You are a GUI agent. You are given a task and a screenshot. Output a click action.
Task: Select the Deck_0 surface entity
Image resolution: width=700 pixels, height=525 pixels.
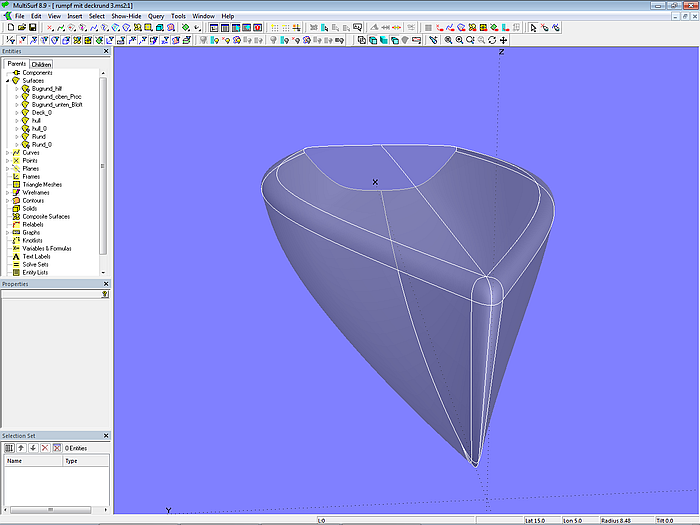[x=43, y=113]
